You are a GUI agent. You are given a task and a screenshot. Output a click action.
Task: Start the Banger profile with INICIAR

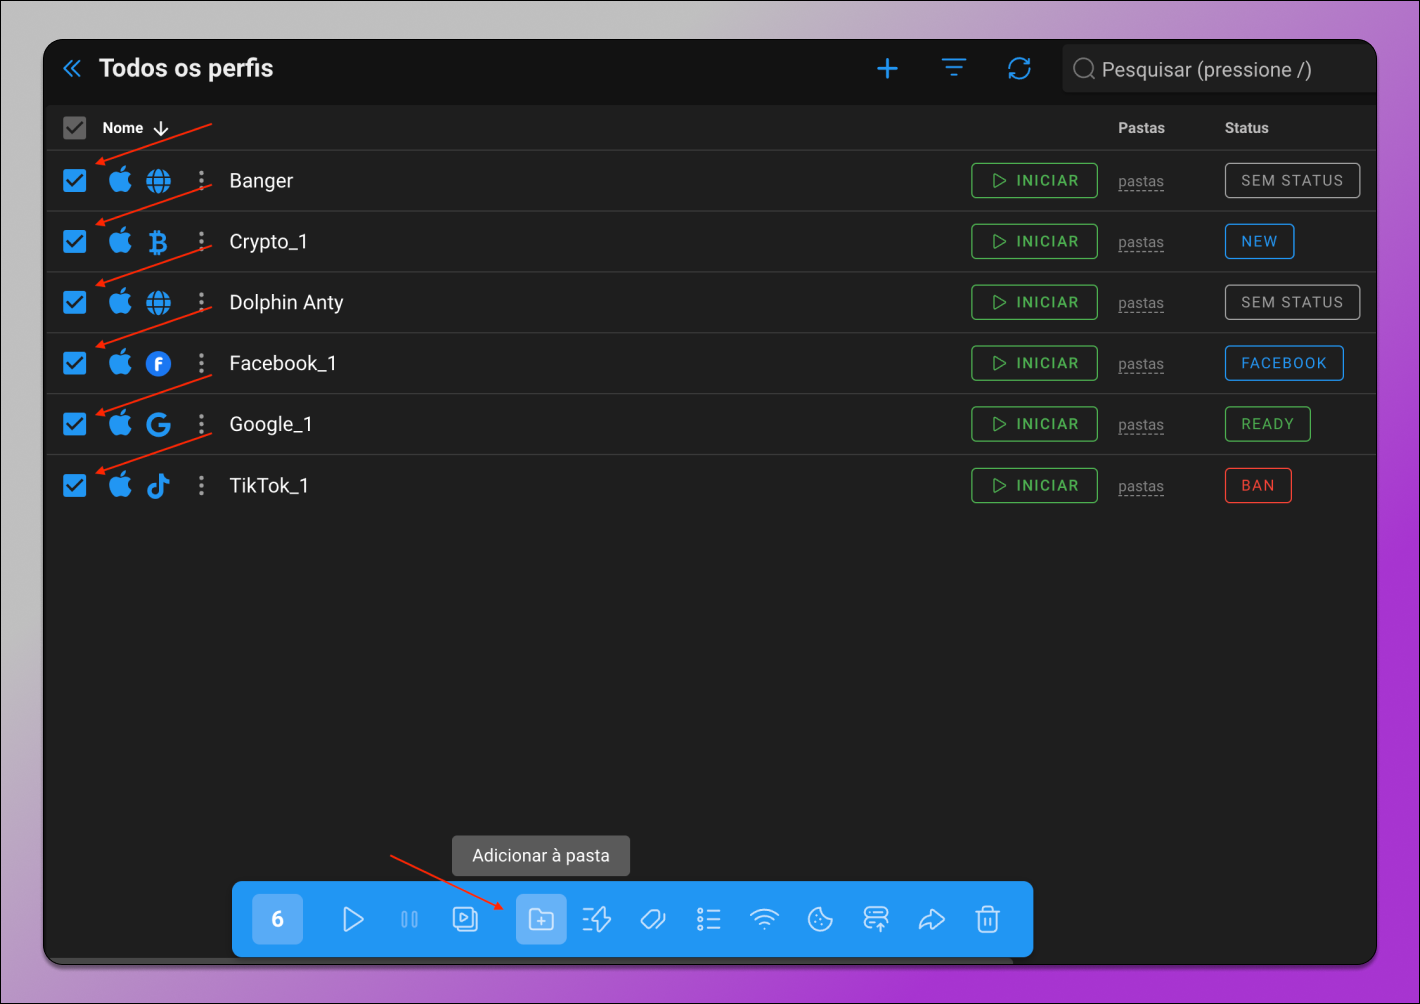coord(1034,180)
